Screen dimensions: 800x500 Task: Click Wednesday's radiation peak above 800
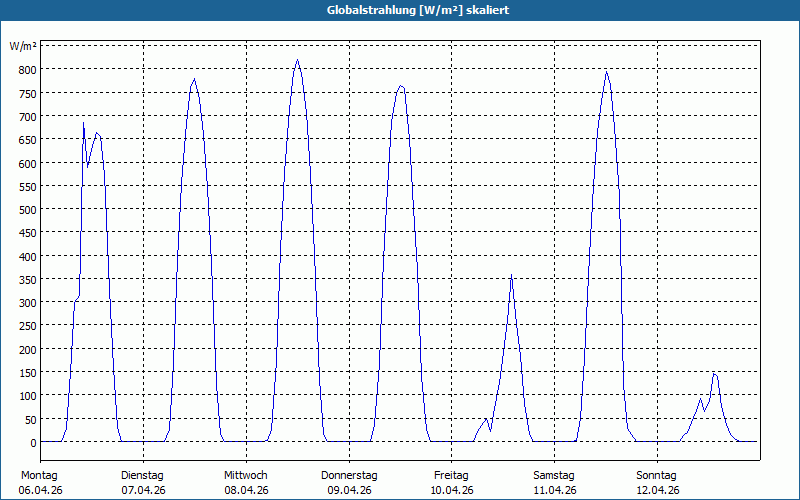pos(297,60)
